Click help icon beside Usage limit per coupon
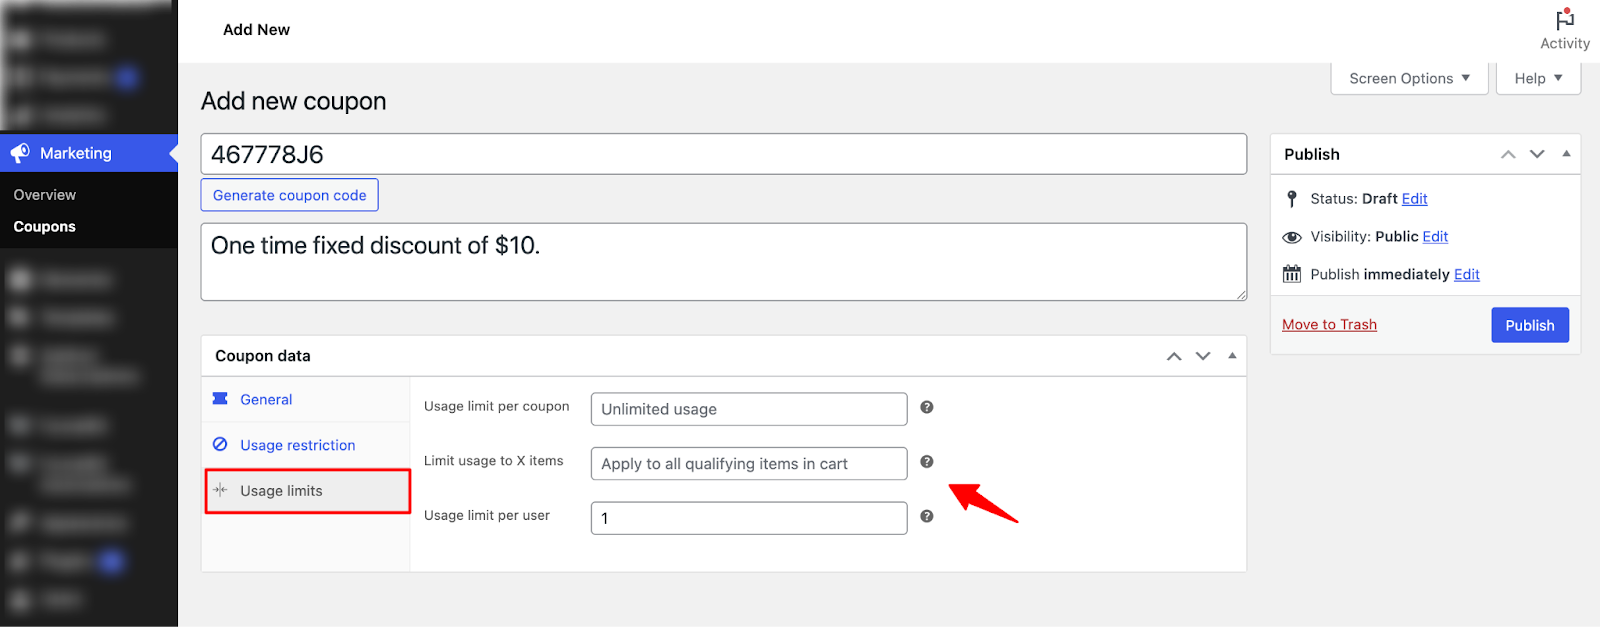This screenshot has height=627, width=1600. (927, 407)
